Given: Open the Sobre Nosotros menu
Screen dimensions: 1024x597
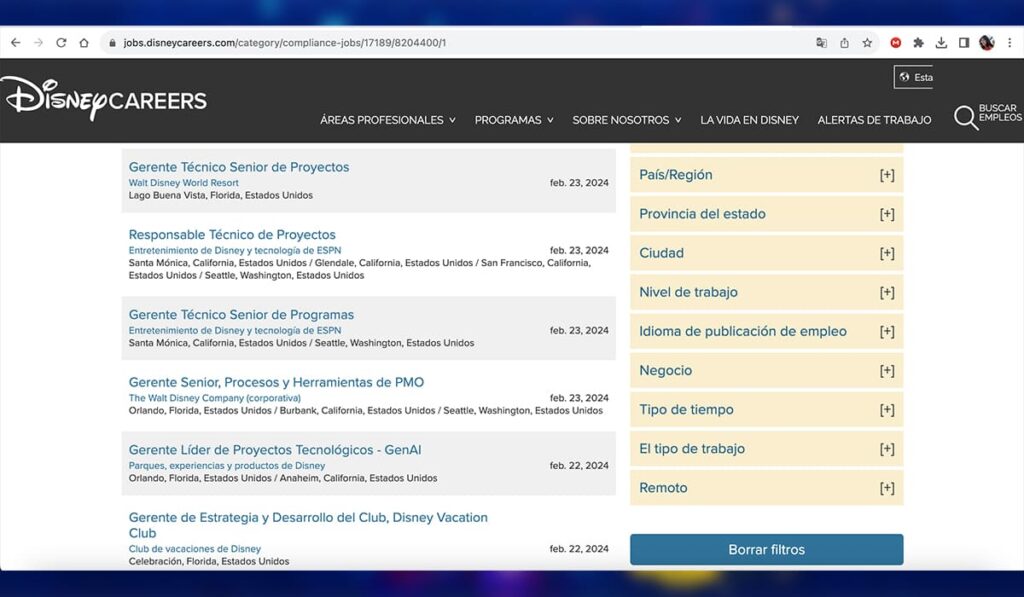Looking at the screenshot, I should click(x=627, y=120).
